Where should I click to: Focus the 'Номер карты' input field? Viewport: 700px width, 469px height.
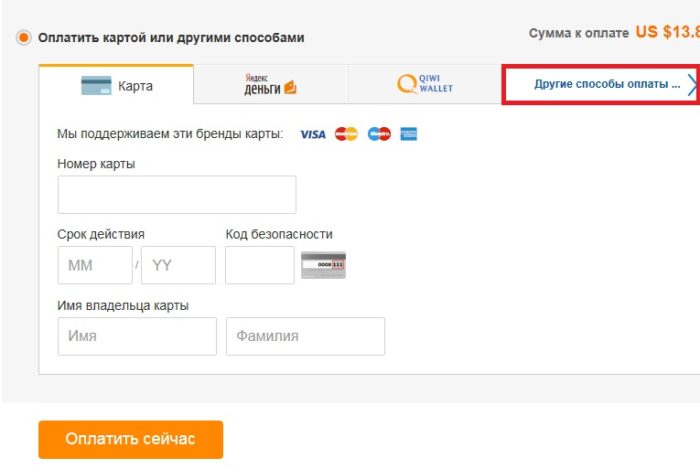coord(177,195)
